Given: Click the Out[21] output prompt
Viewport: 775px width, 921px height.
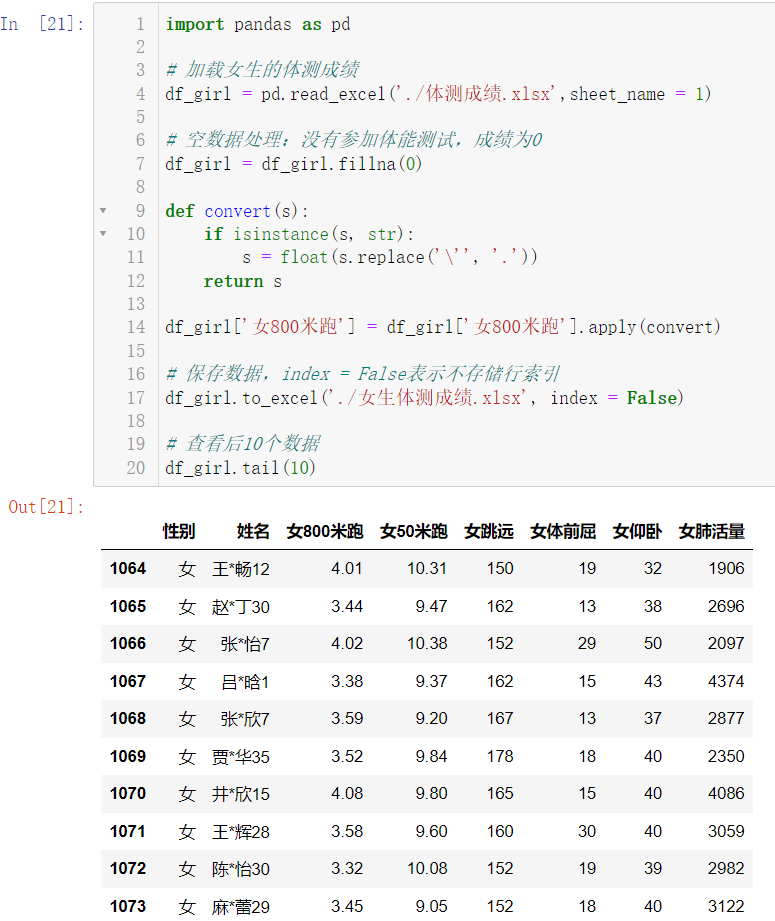Looking at the screenshot, I should [x=46, y=507].
